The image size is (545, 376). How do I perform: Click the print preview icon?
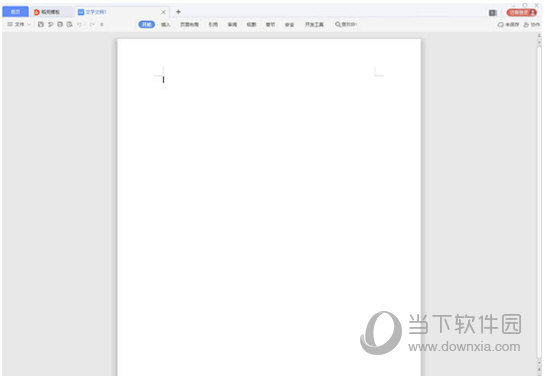click(70, 24)
